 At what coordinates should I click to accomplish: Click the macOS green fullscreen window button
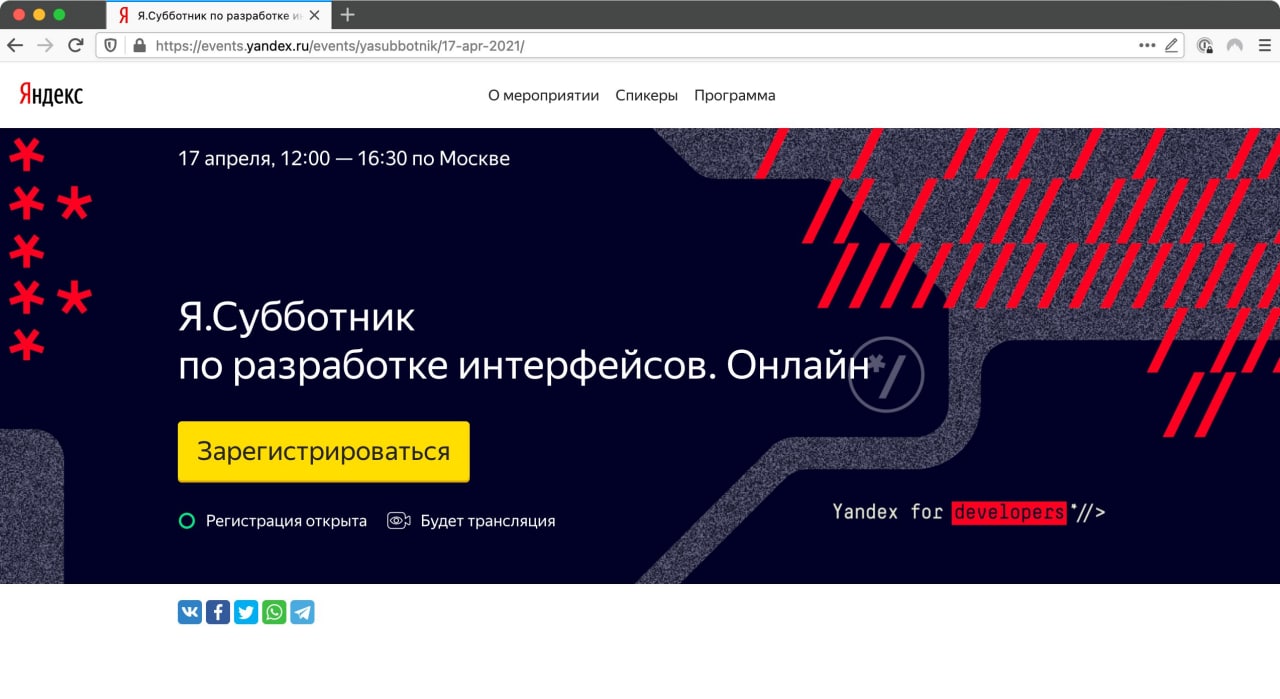point(59,15)
